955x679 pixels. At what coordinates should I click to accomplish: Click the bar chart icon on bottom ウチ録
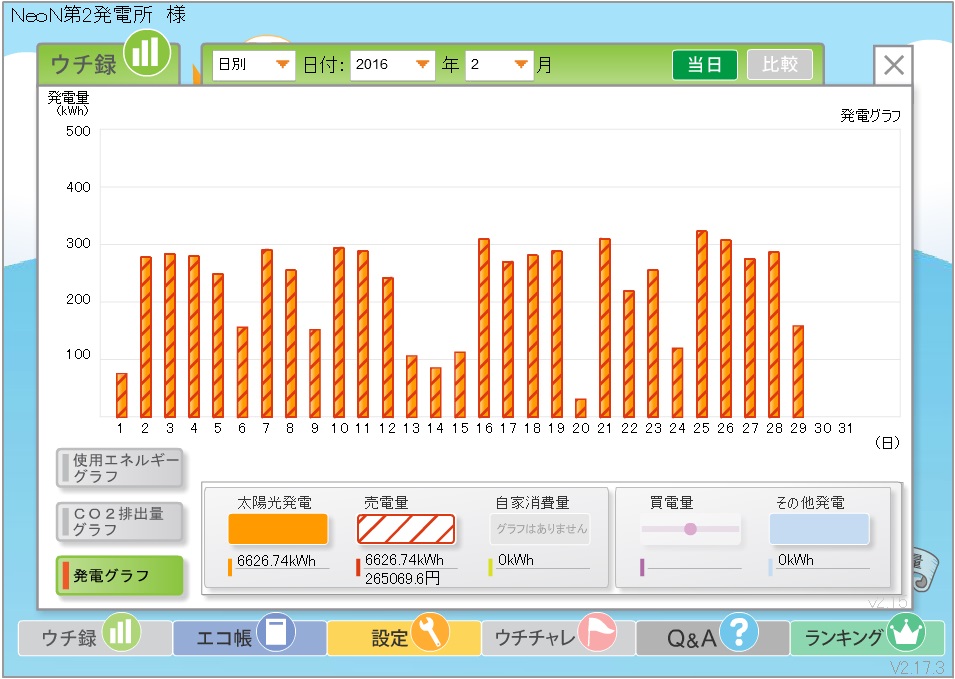[121, 632]
